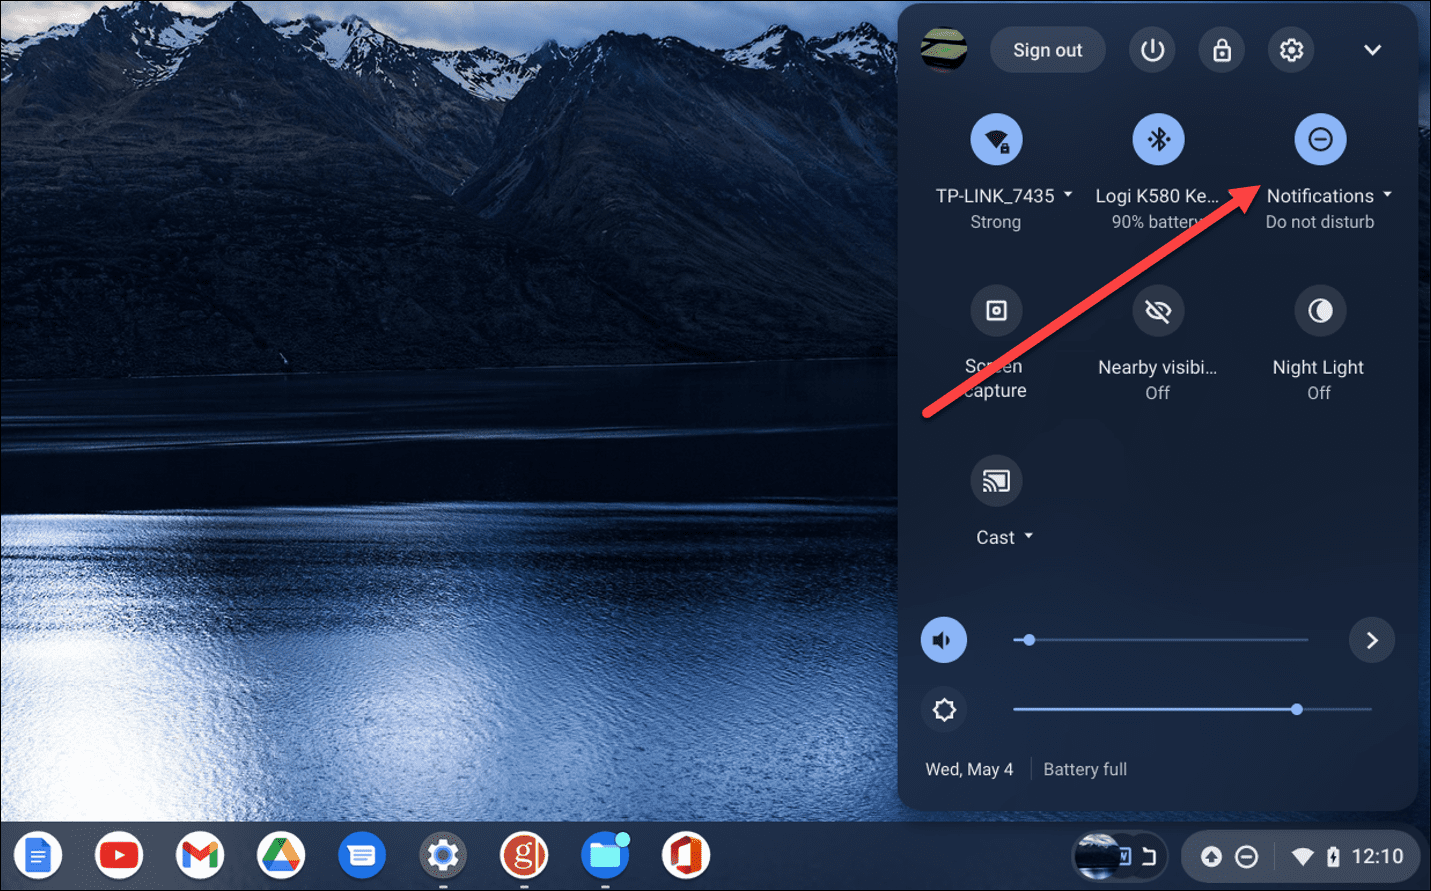The image size is (1431, 891).
Task: Toggle the Bluetooth icon
Action: (1158, 139)
